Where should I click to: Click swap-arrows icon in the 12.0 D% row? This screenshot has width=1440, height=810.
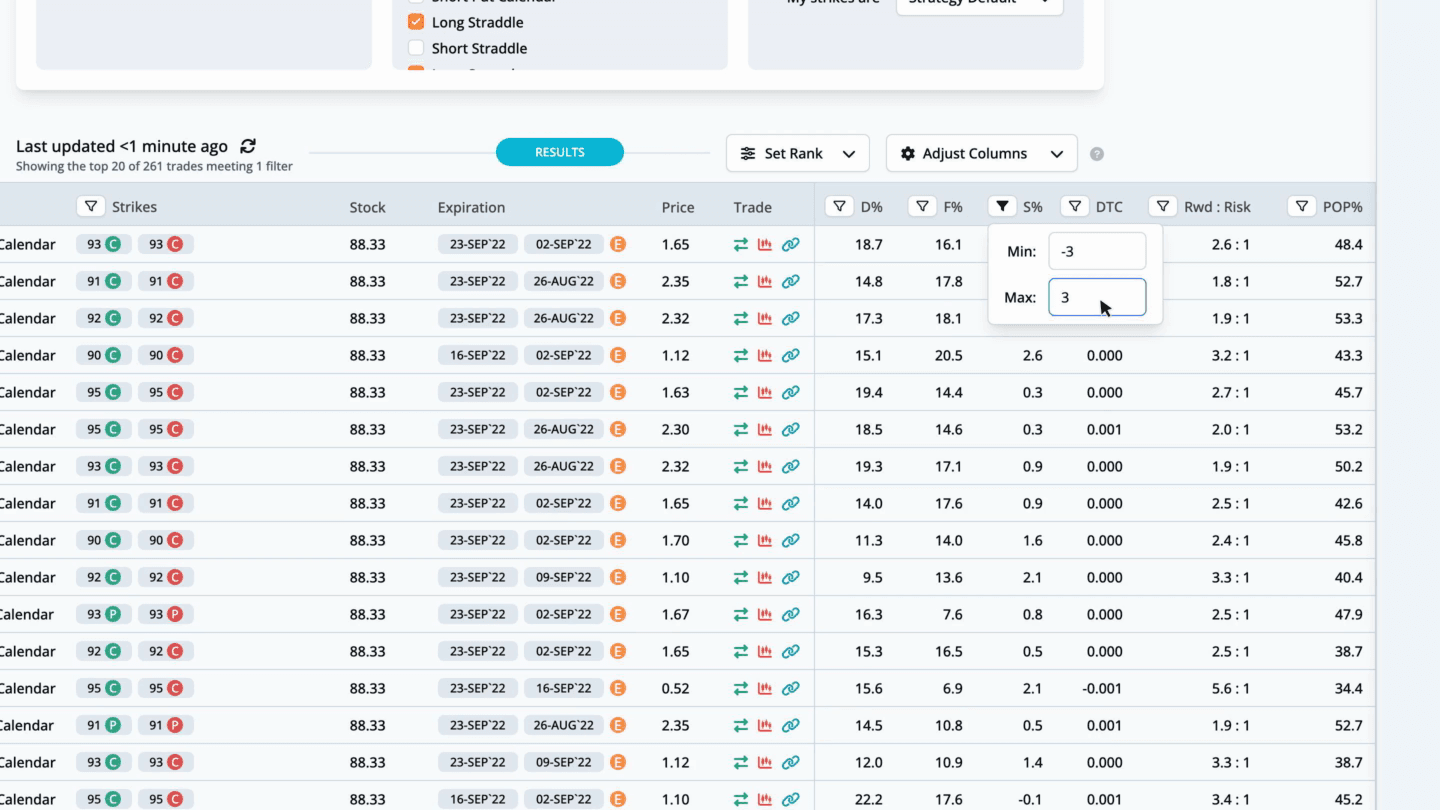click(x=741, y=762)
